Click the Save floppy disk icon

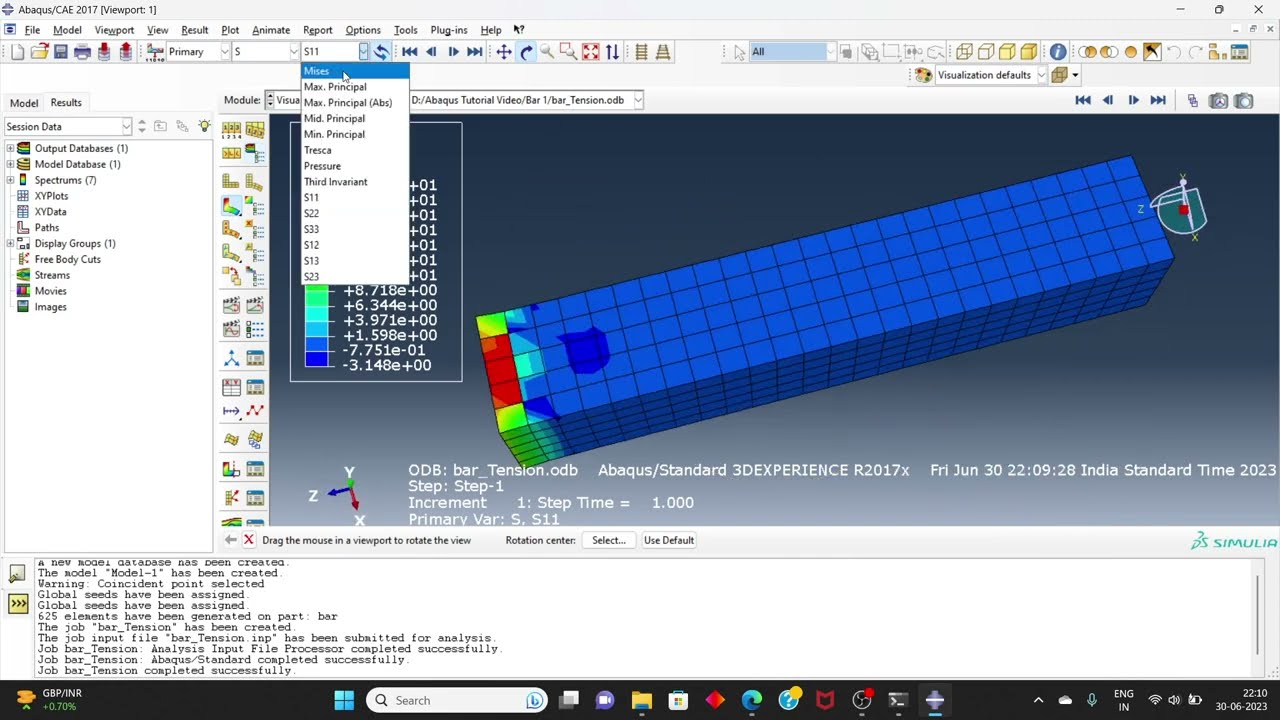pyautogui.click(x=61, y=52)
